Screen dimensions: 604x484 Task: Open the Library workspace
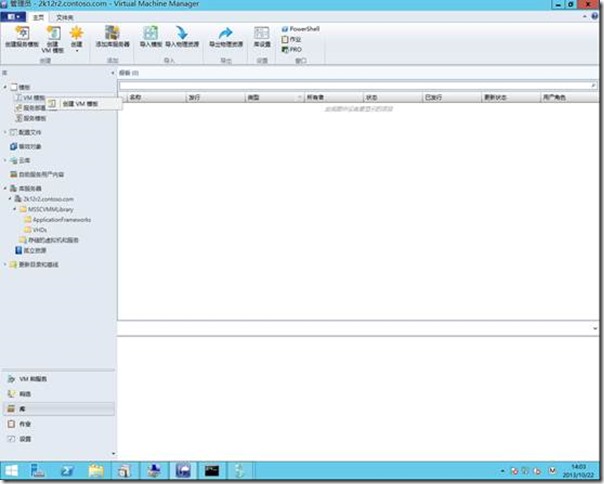(59, 409)
